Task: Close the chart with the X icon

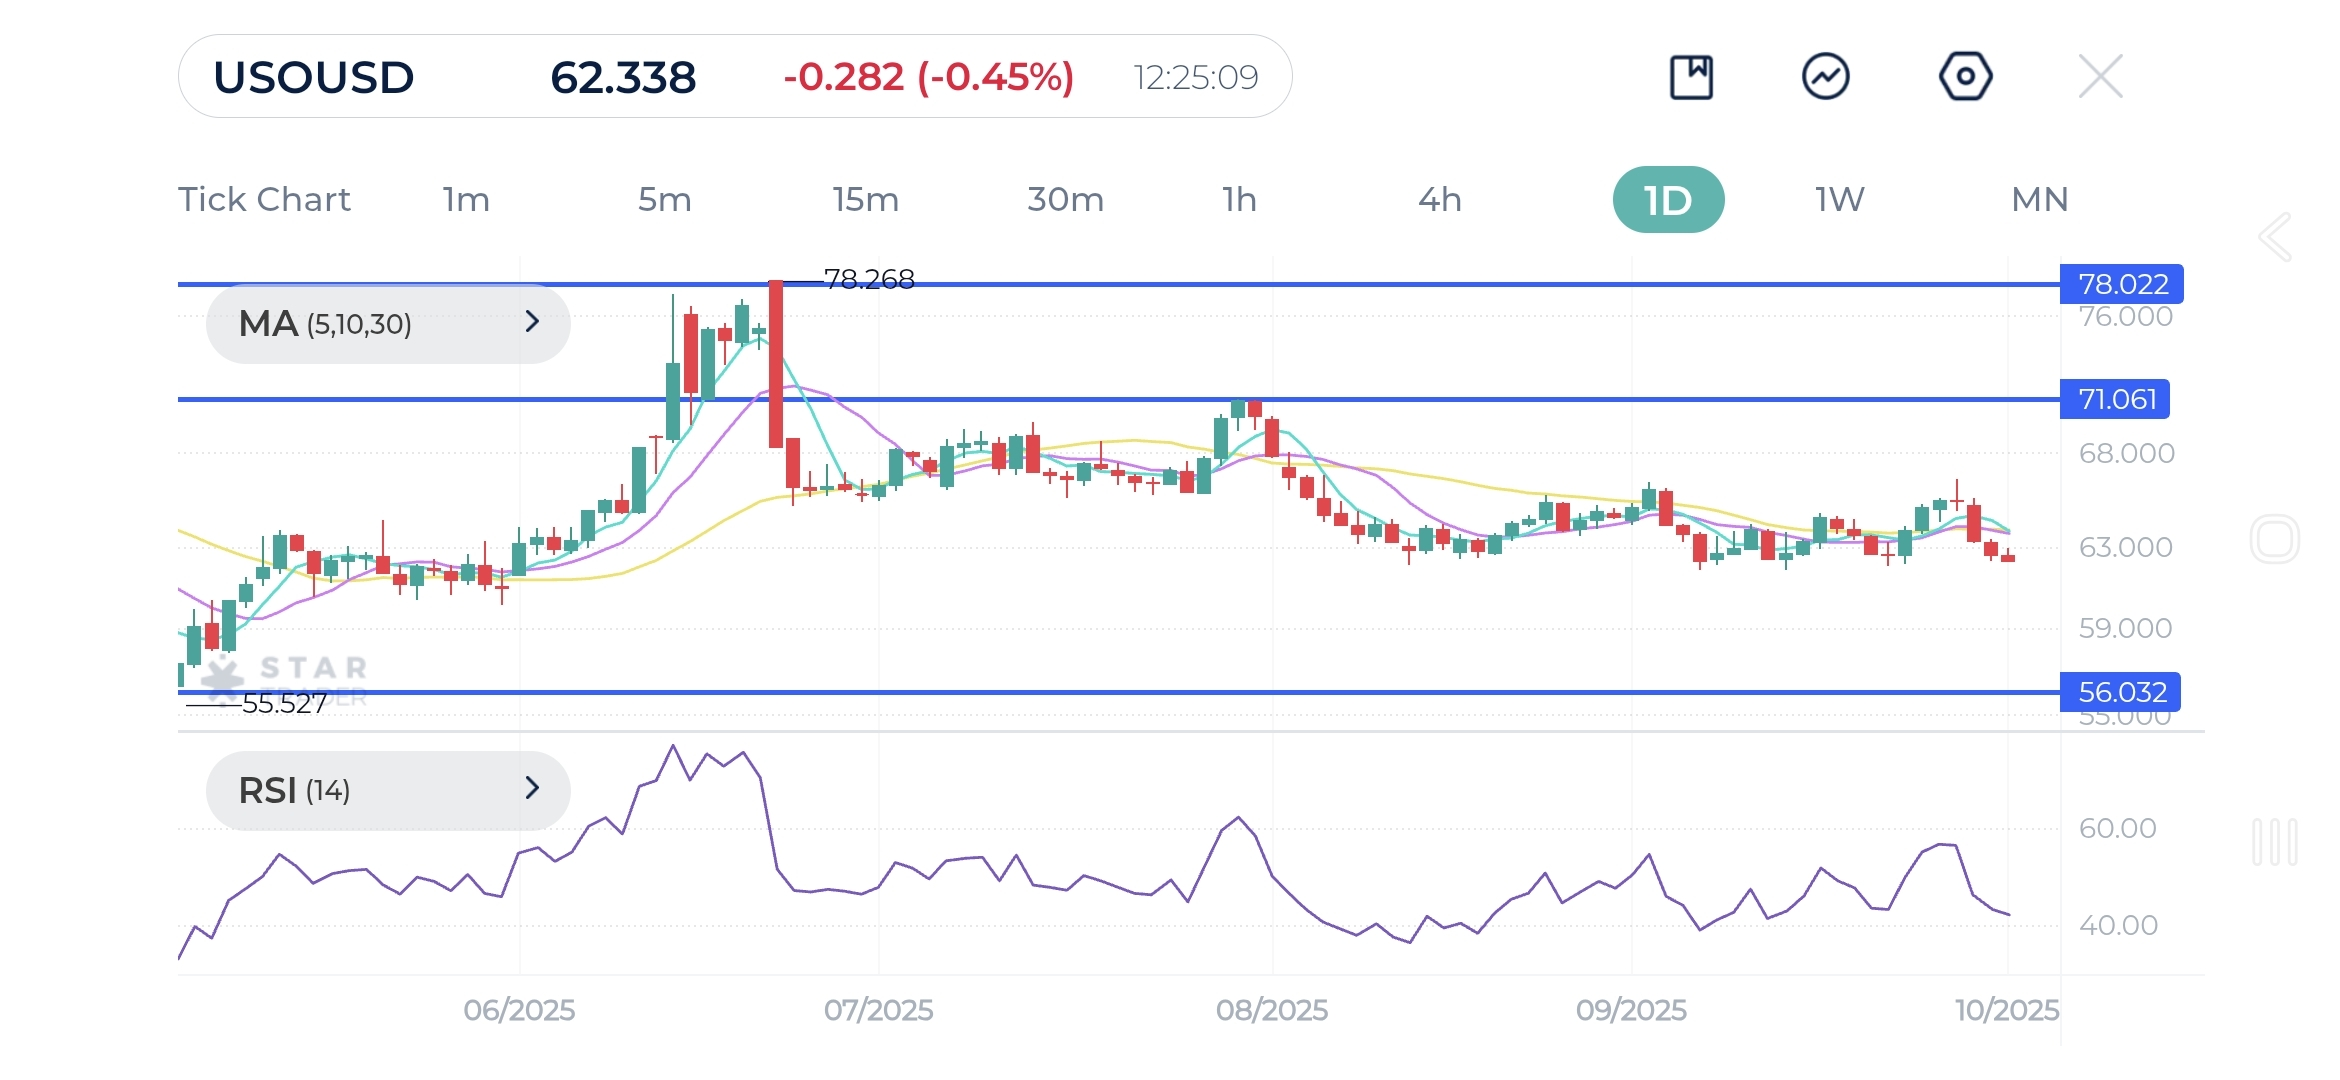Action: [2100, 77]
